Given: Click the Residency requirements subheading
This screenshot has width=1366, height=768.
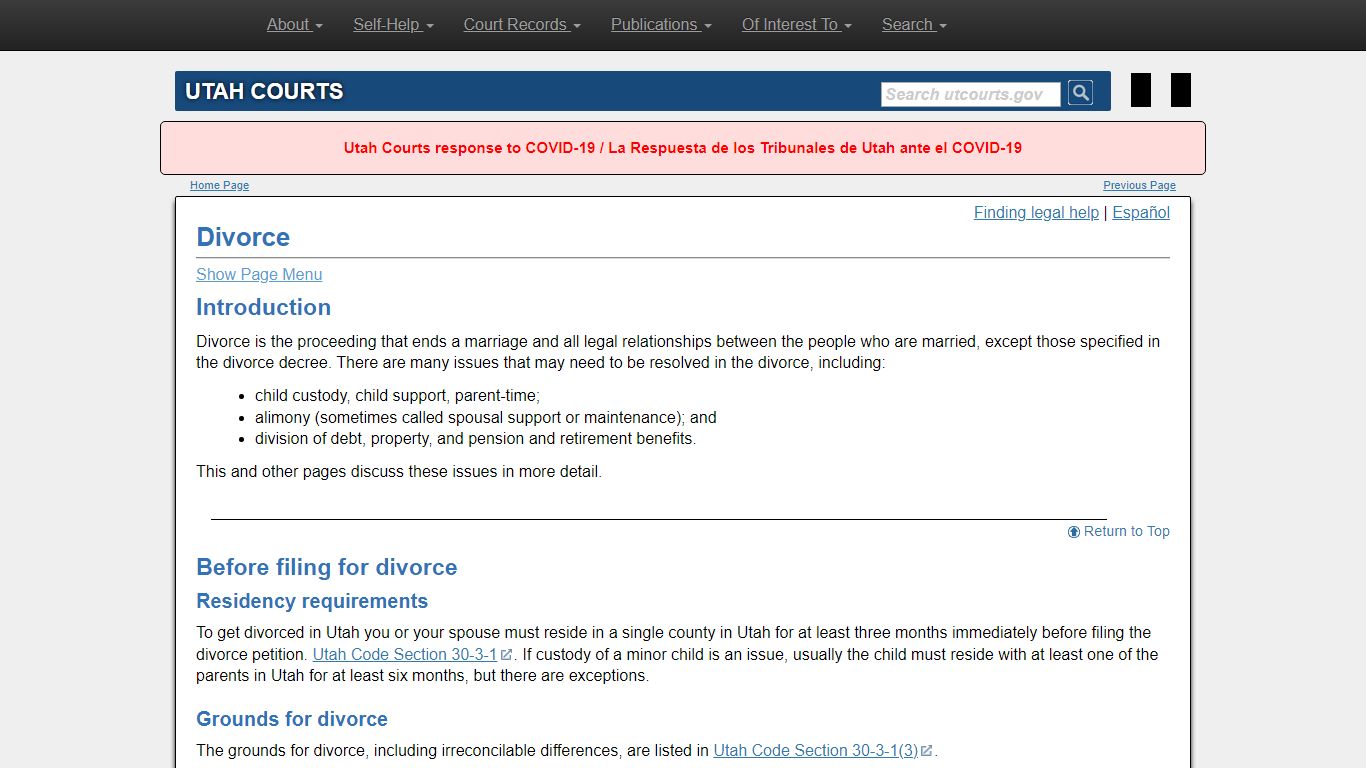Looking at the screenshot, I should click(312, 601).
